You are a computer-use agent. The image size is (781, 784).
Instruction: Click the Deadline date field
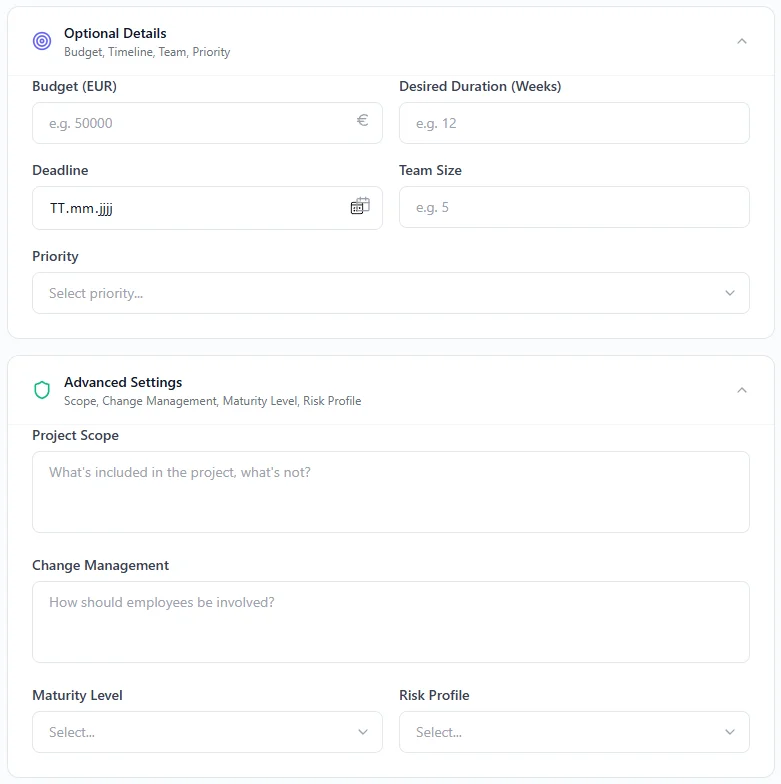click(190, 208)
